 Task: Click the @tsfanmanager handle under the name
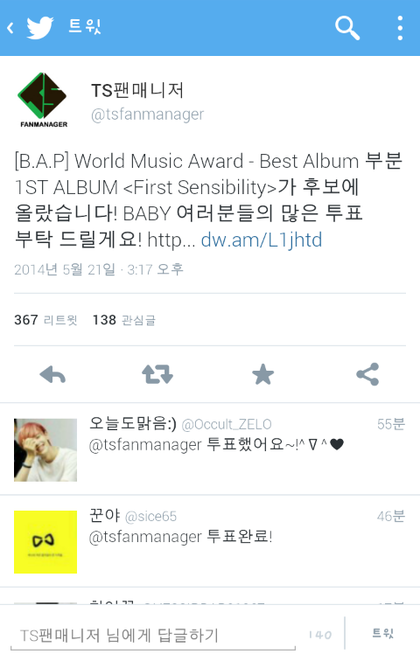148,114
